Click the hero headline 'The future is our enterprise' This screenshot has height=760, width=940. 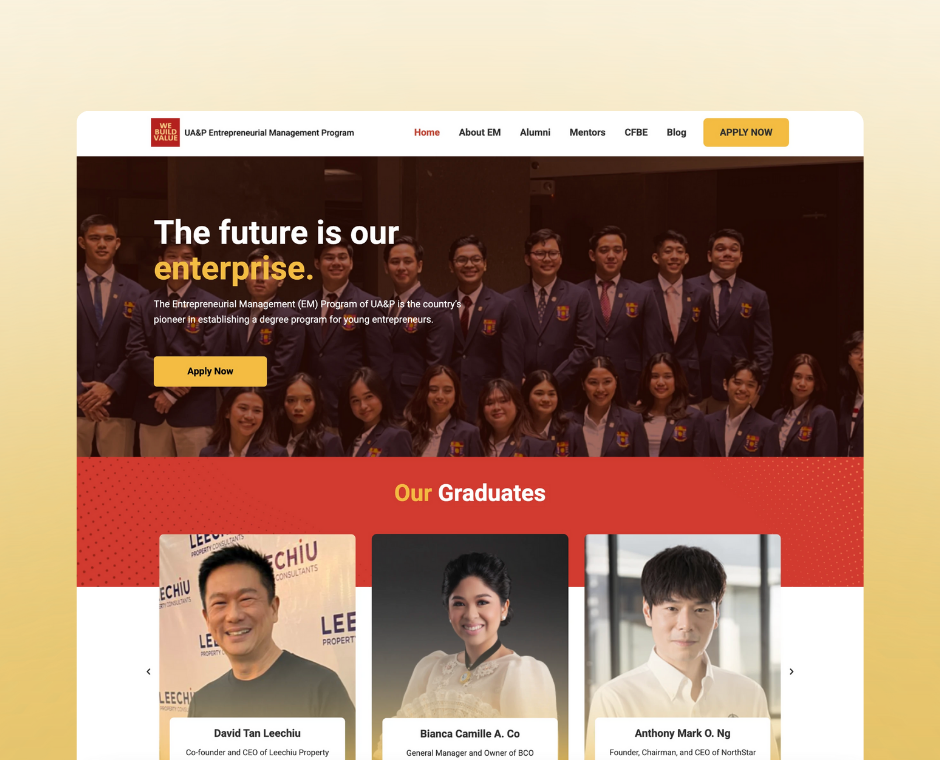coord(276,250)
